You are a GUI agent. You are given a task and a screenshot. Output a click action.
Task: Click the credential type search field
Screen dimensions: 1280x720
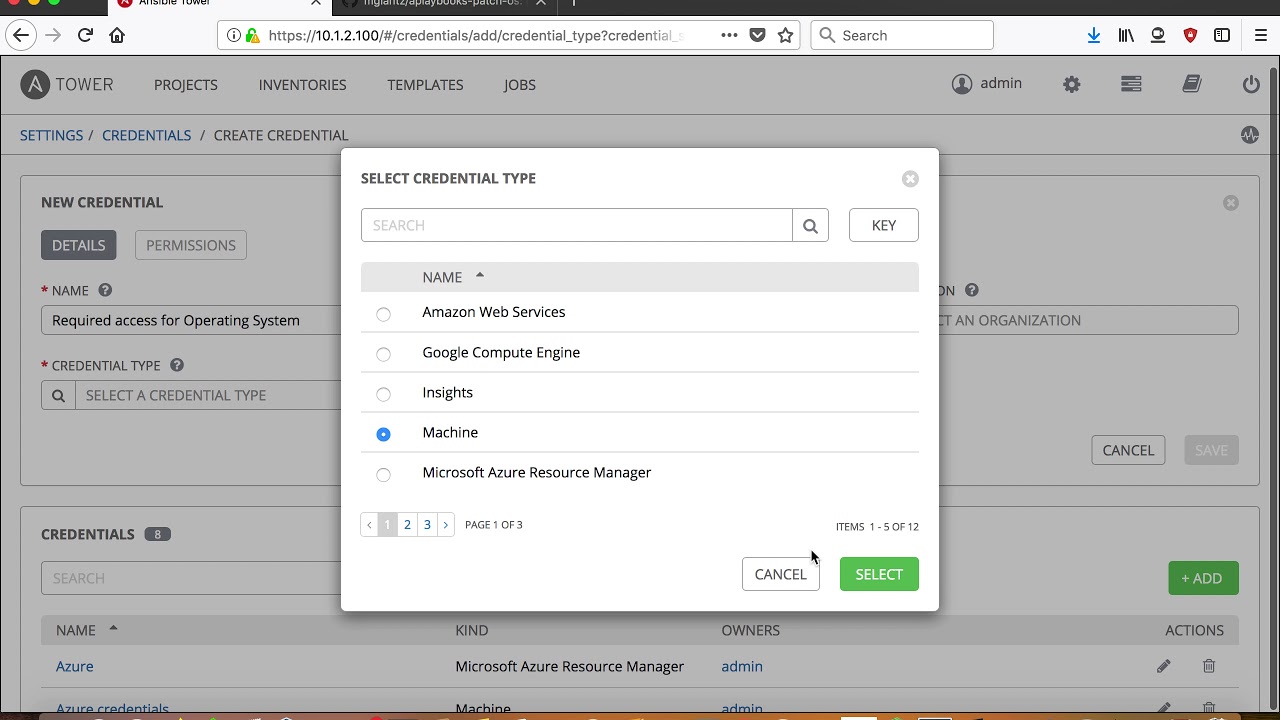coord(576,225)
